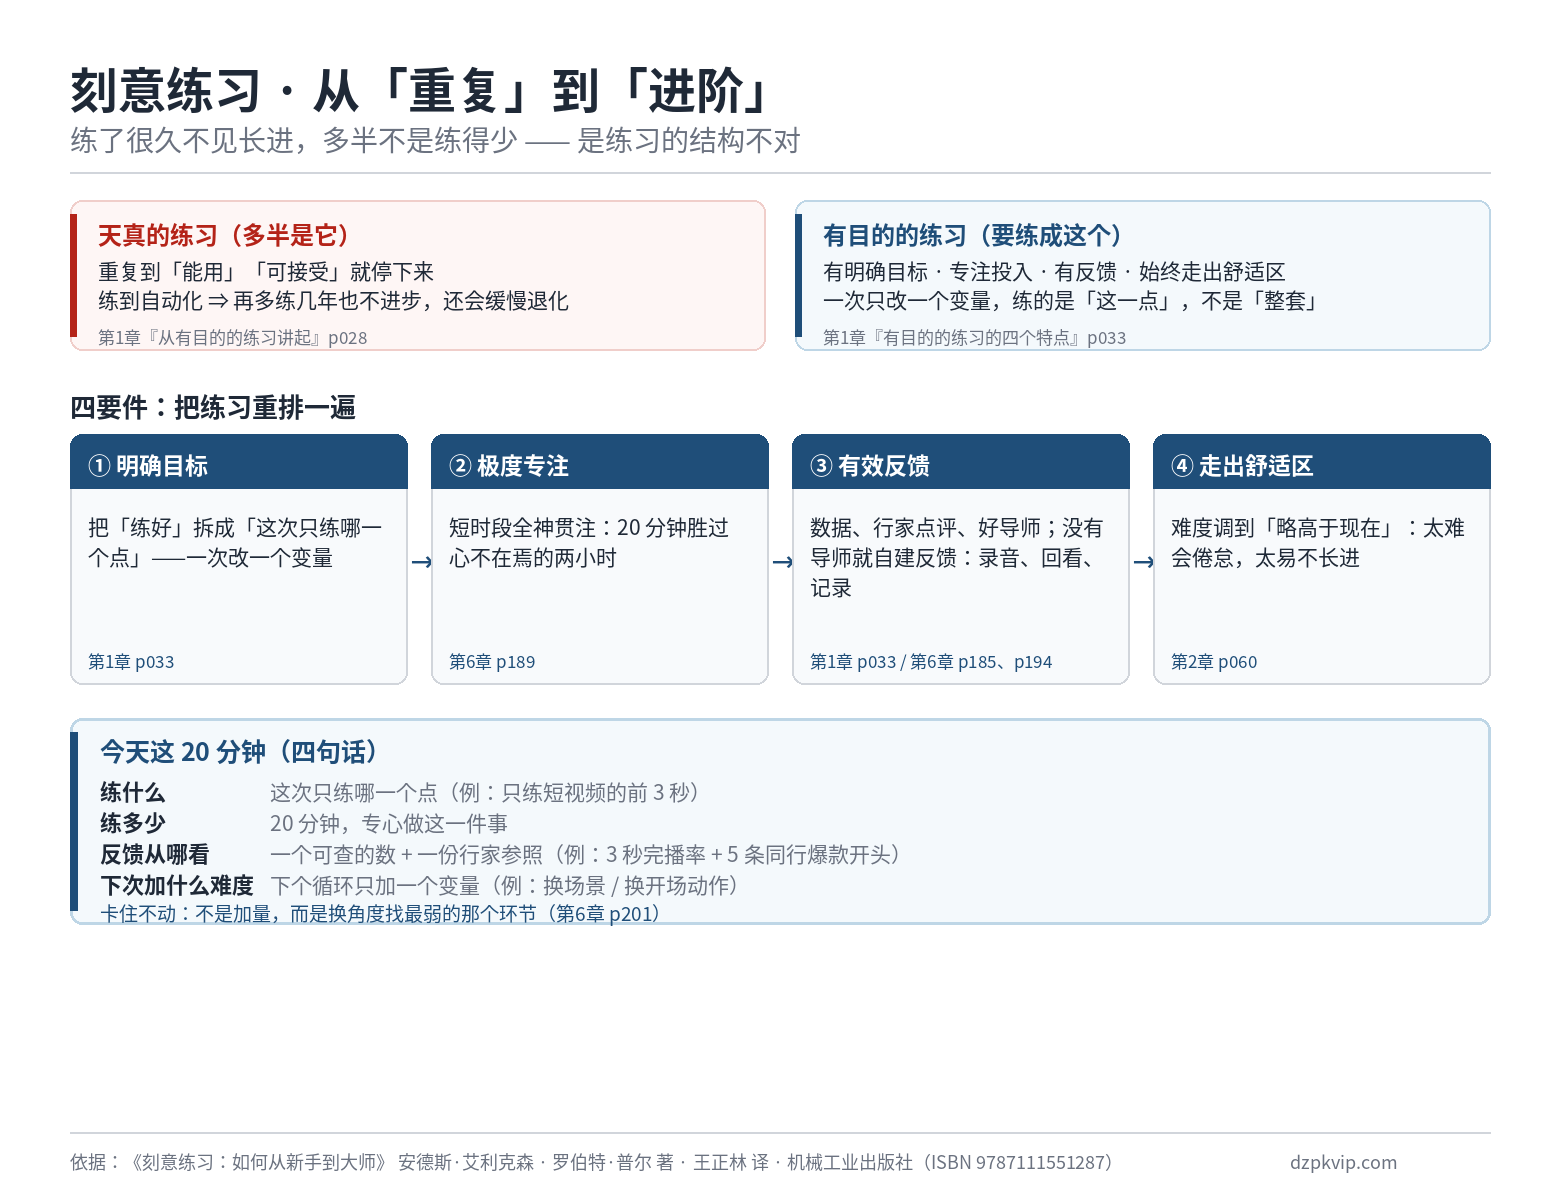Click the line beginning "练到自动化"
Screen dimensions: 1560x1190
click(x=333, y=301)
